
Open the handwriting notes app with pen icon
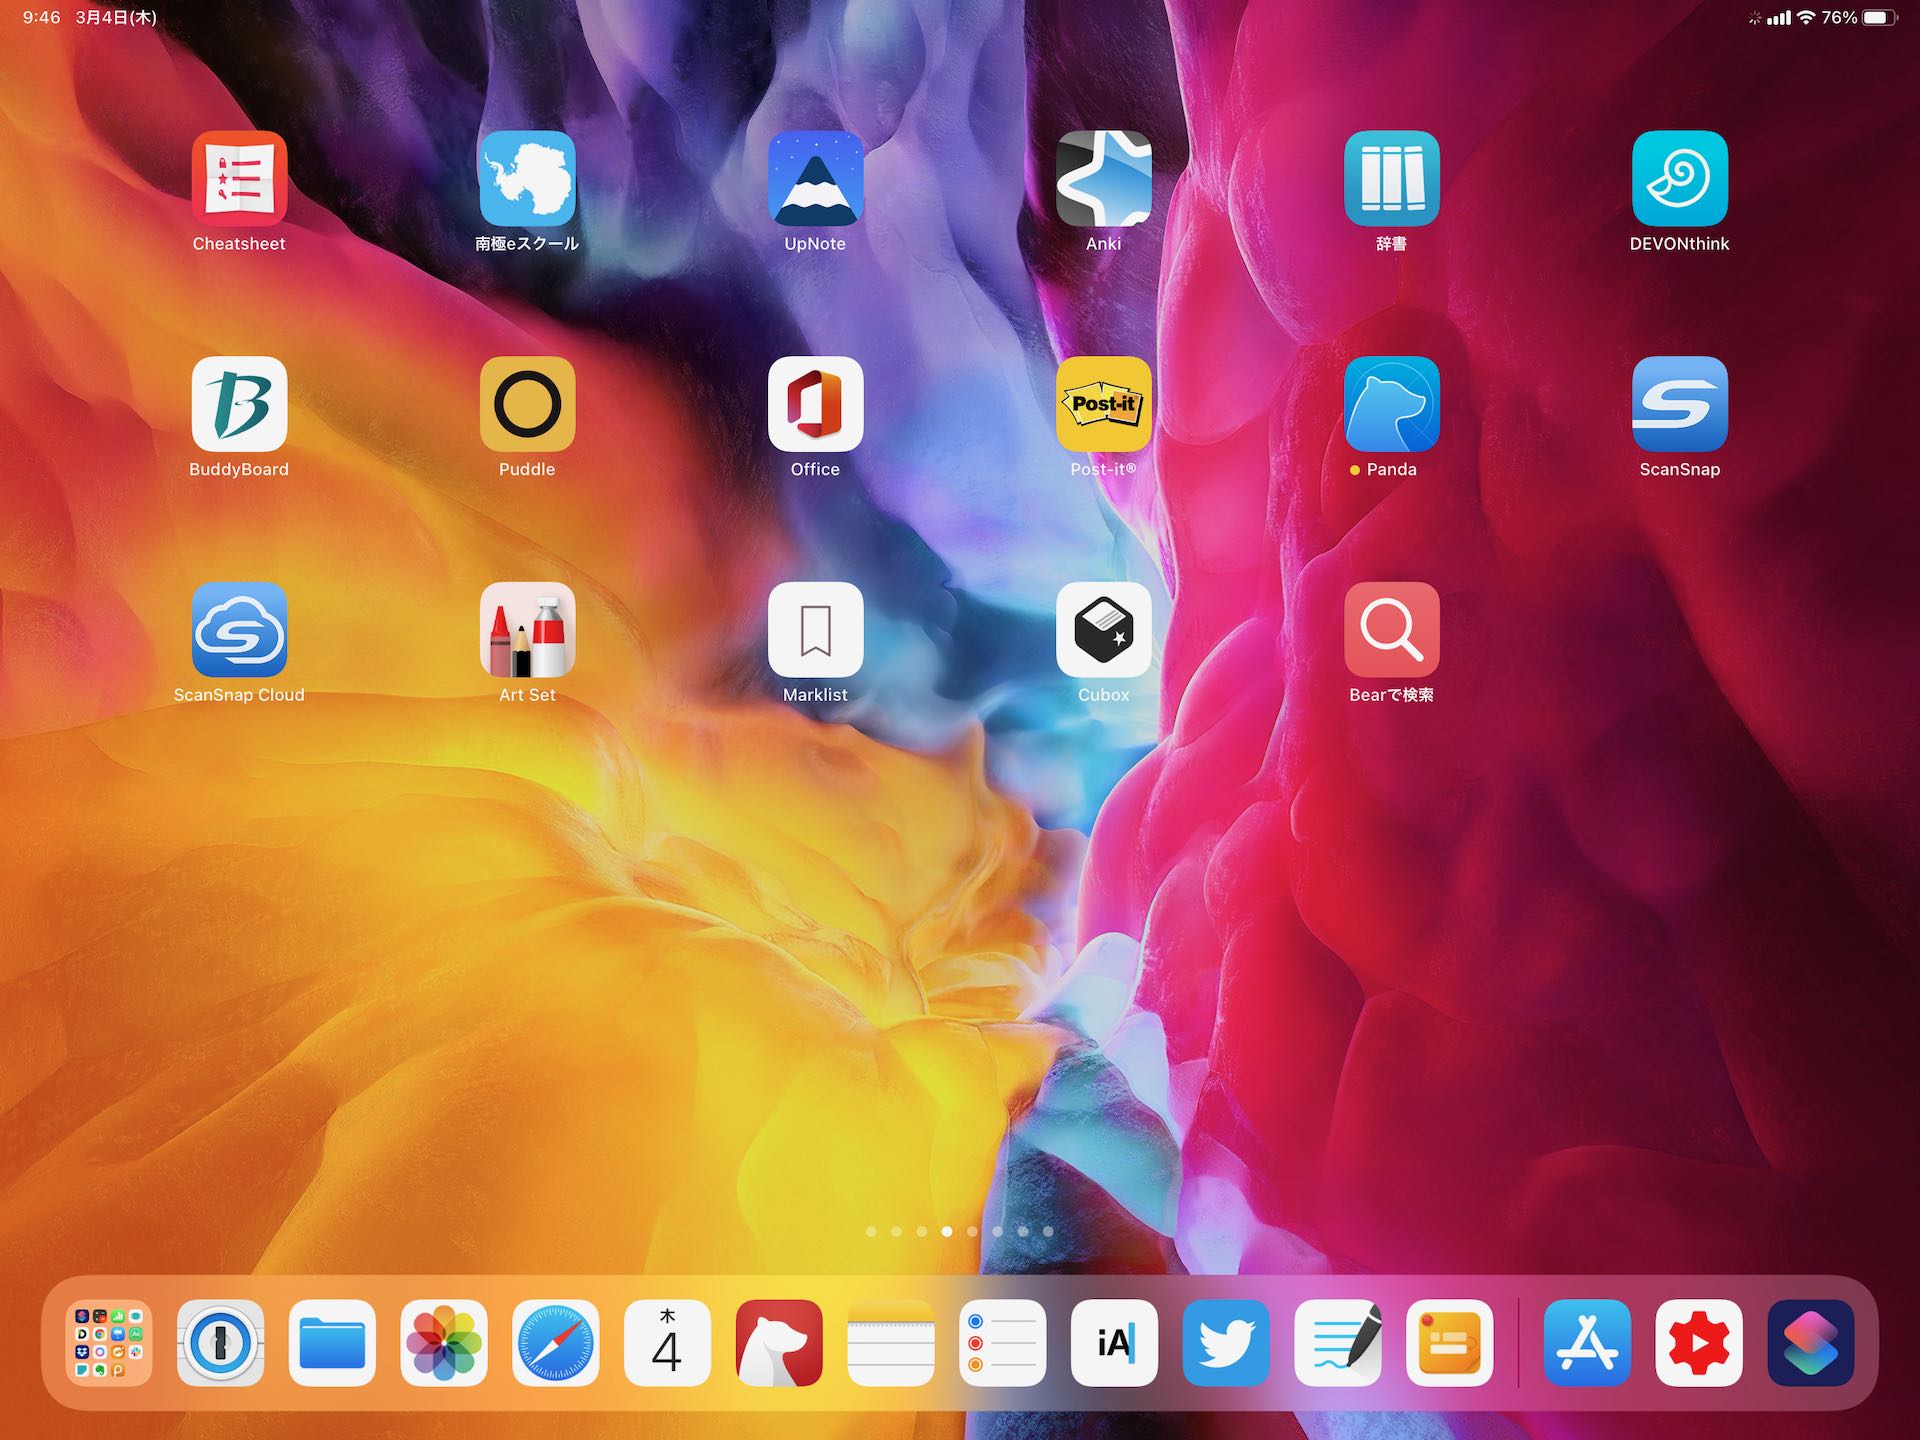pos(1338,1343)
